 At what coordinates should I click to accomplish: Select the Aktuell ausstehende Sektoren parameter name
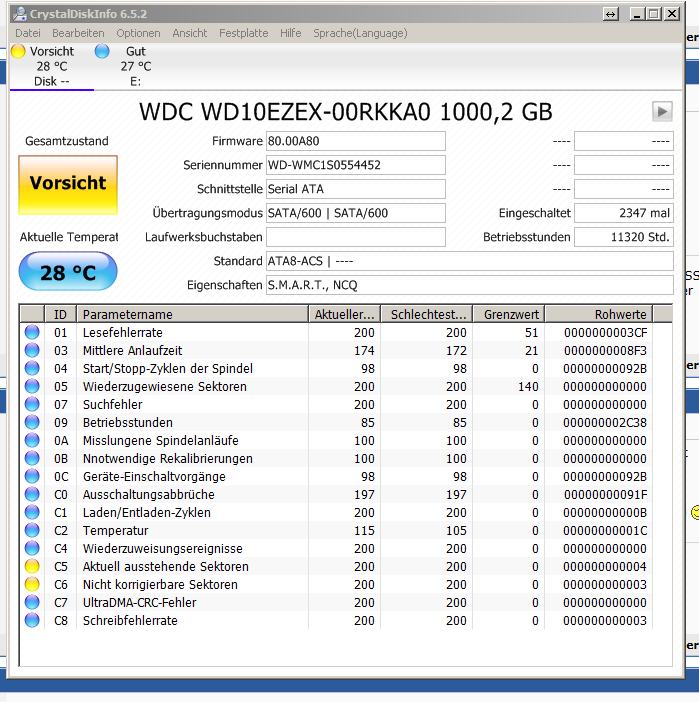point(165,566)
